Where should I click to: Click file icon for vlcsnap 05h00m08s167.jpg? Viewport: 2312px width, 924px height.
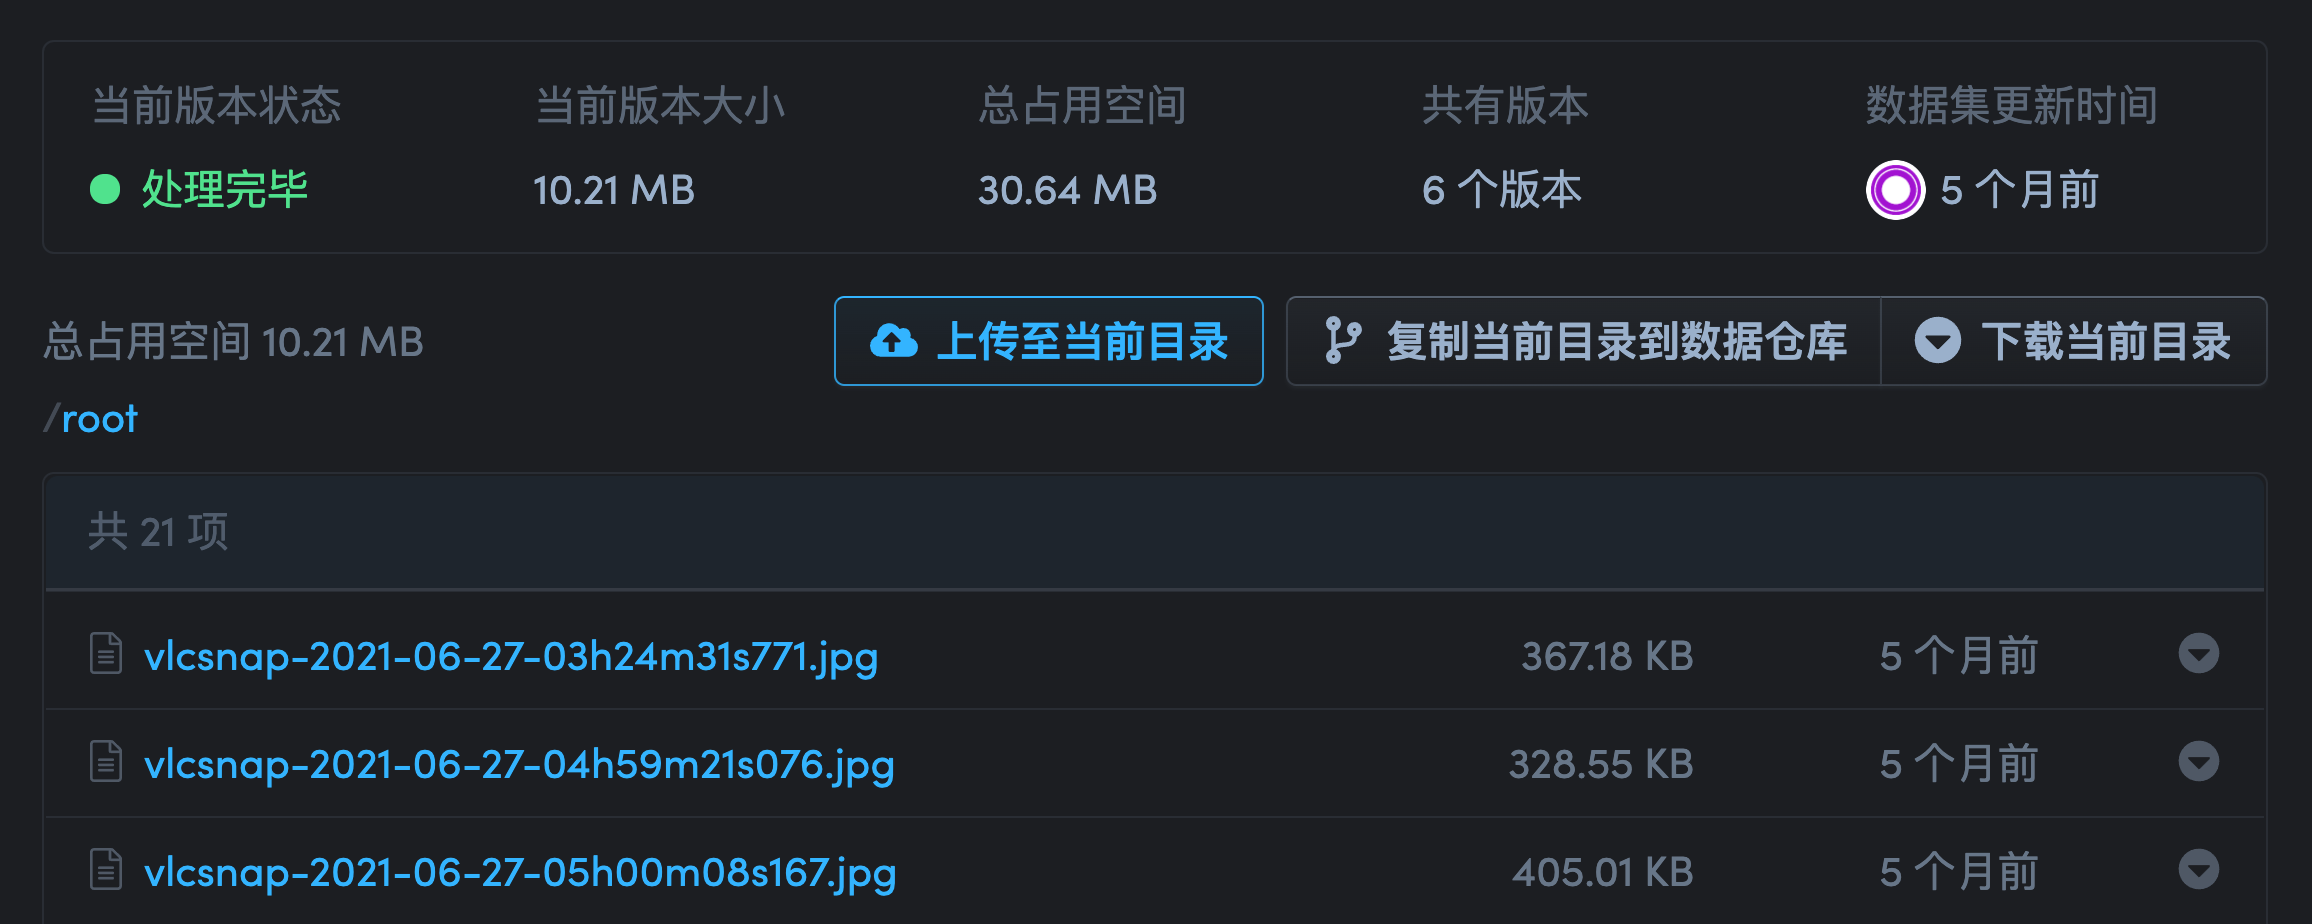click(x=106, y=870)
